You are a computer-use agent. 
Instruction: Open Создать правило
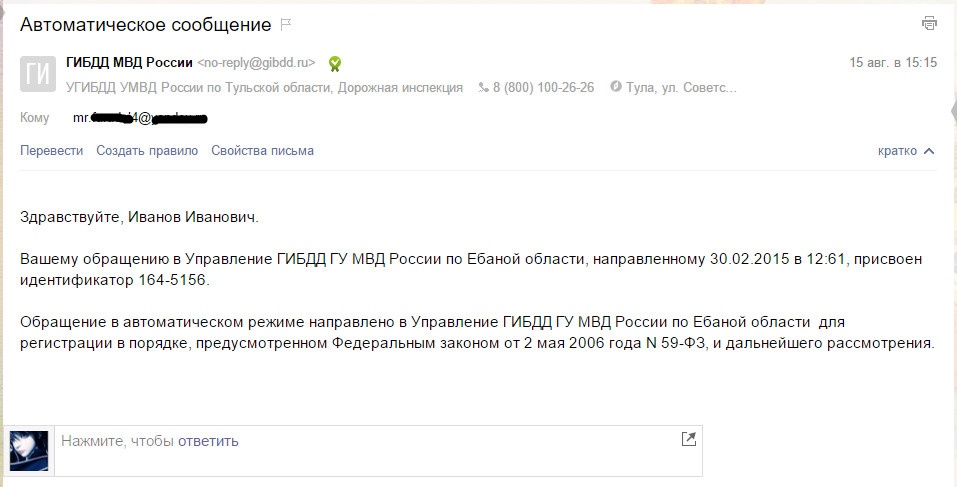147,151
